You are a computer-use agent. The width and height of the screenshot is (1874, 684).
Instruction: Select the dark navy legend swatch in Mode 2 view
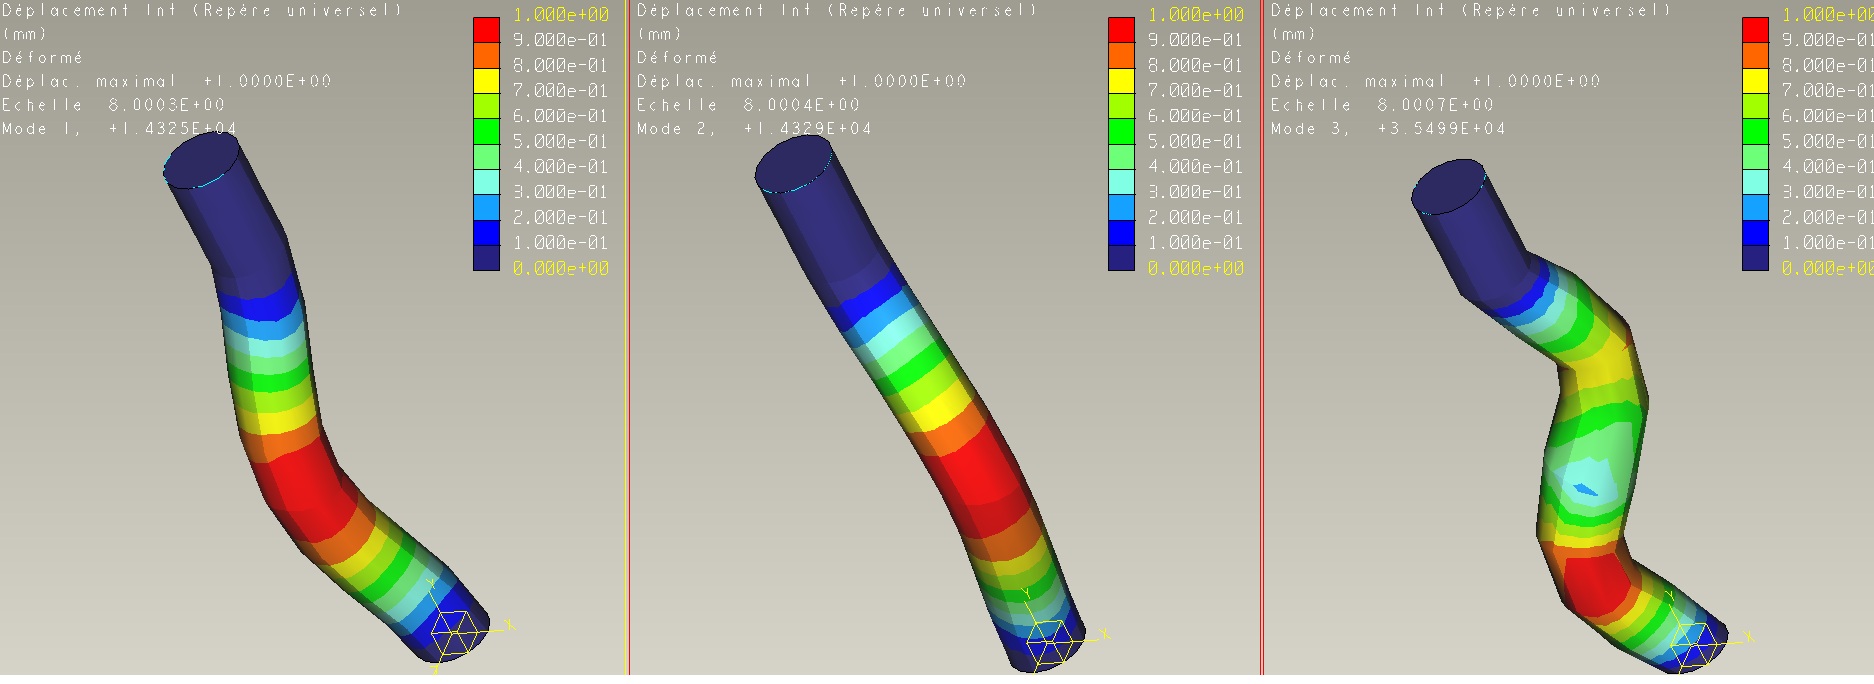(1121, 258)
